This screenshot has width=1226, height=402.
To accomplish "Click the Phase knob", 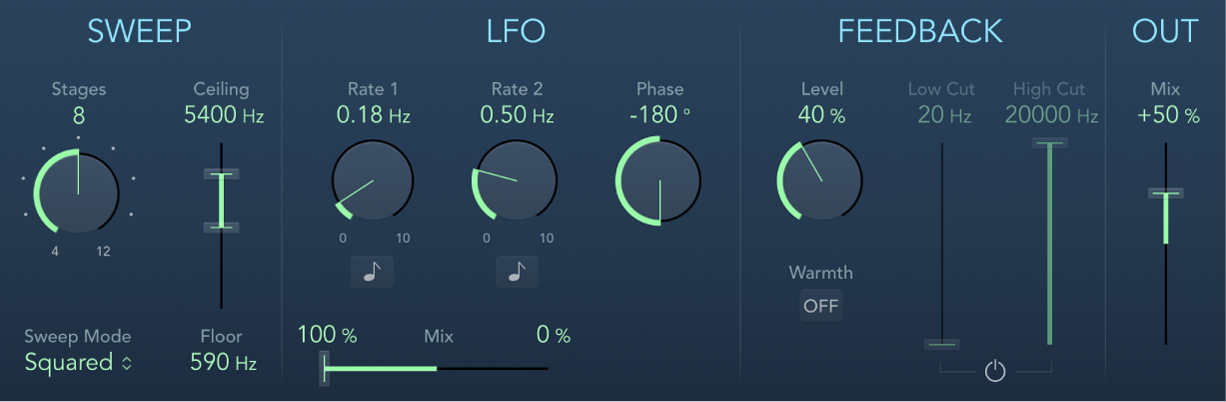I will [659, 182].
